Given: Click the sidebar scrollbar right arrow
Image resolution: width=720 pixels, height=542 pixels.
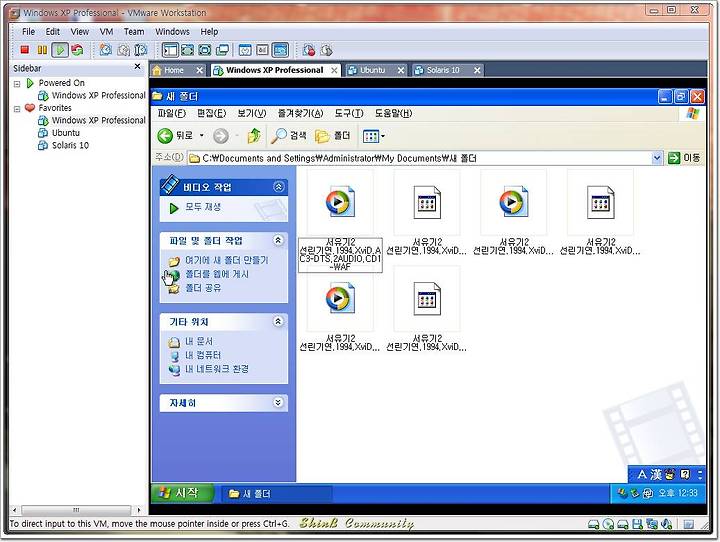Looking at the screenshot, I should [139, 510].
